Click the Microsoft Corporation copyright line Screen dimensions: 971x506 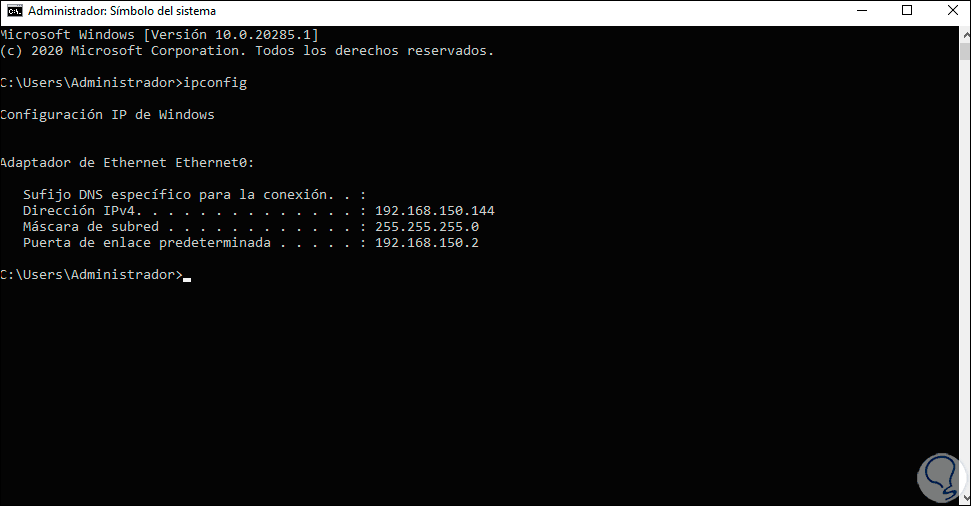pos(247,51)
